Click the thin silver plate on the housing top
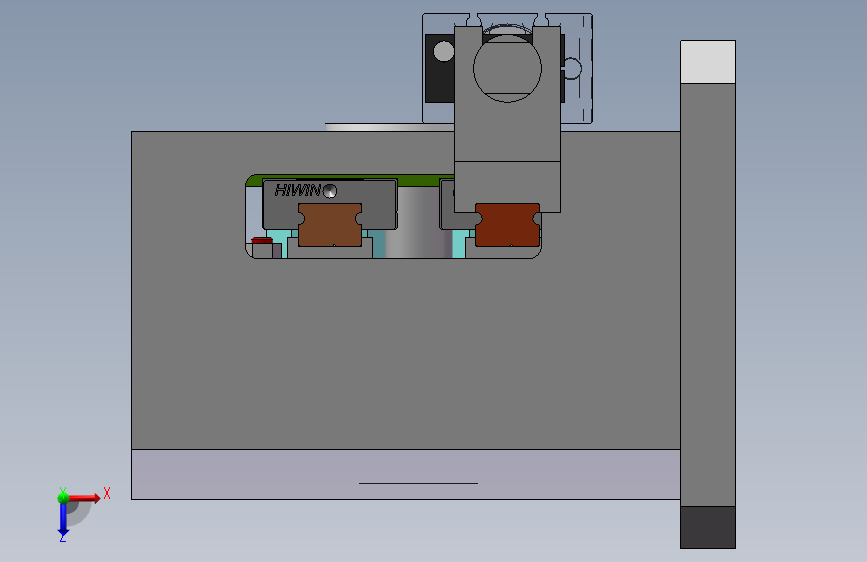Viewport: 867px width, 562px height. (390, 127)
